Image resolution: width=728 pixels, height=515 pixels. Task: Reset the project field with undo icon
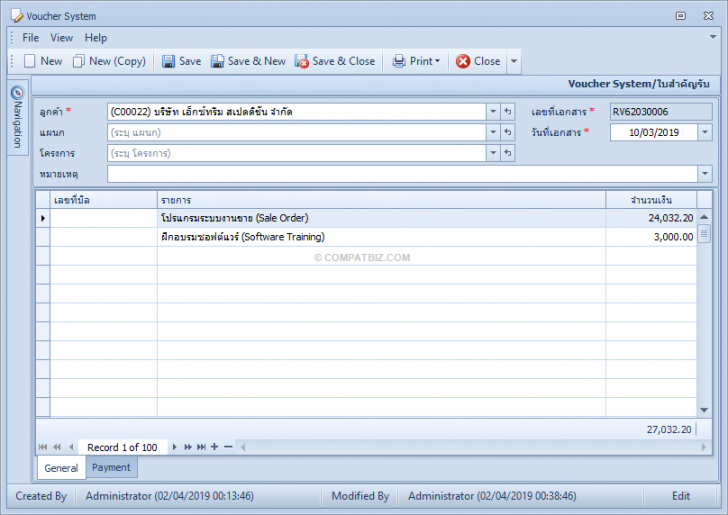[x=508, y=153]
